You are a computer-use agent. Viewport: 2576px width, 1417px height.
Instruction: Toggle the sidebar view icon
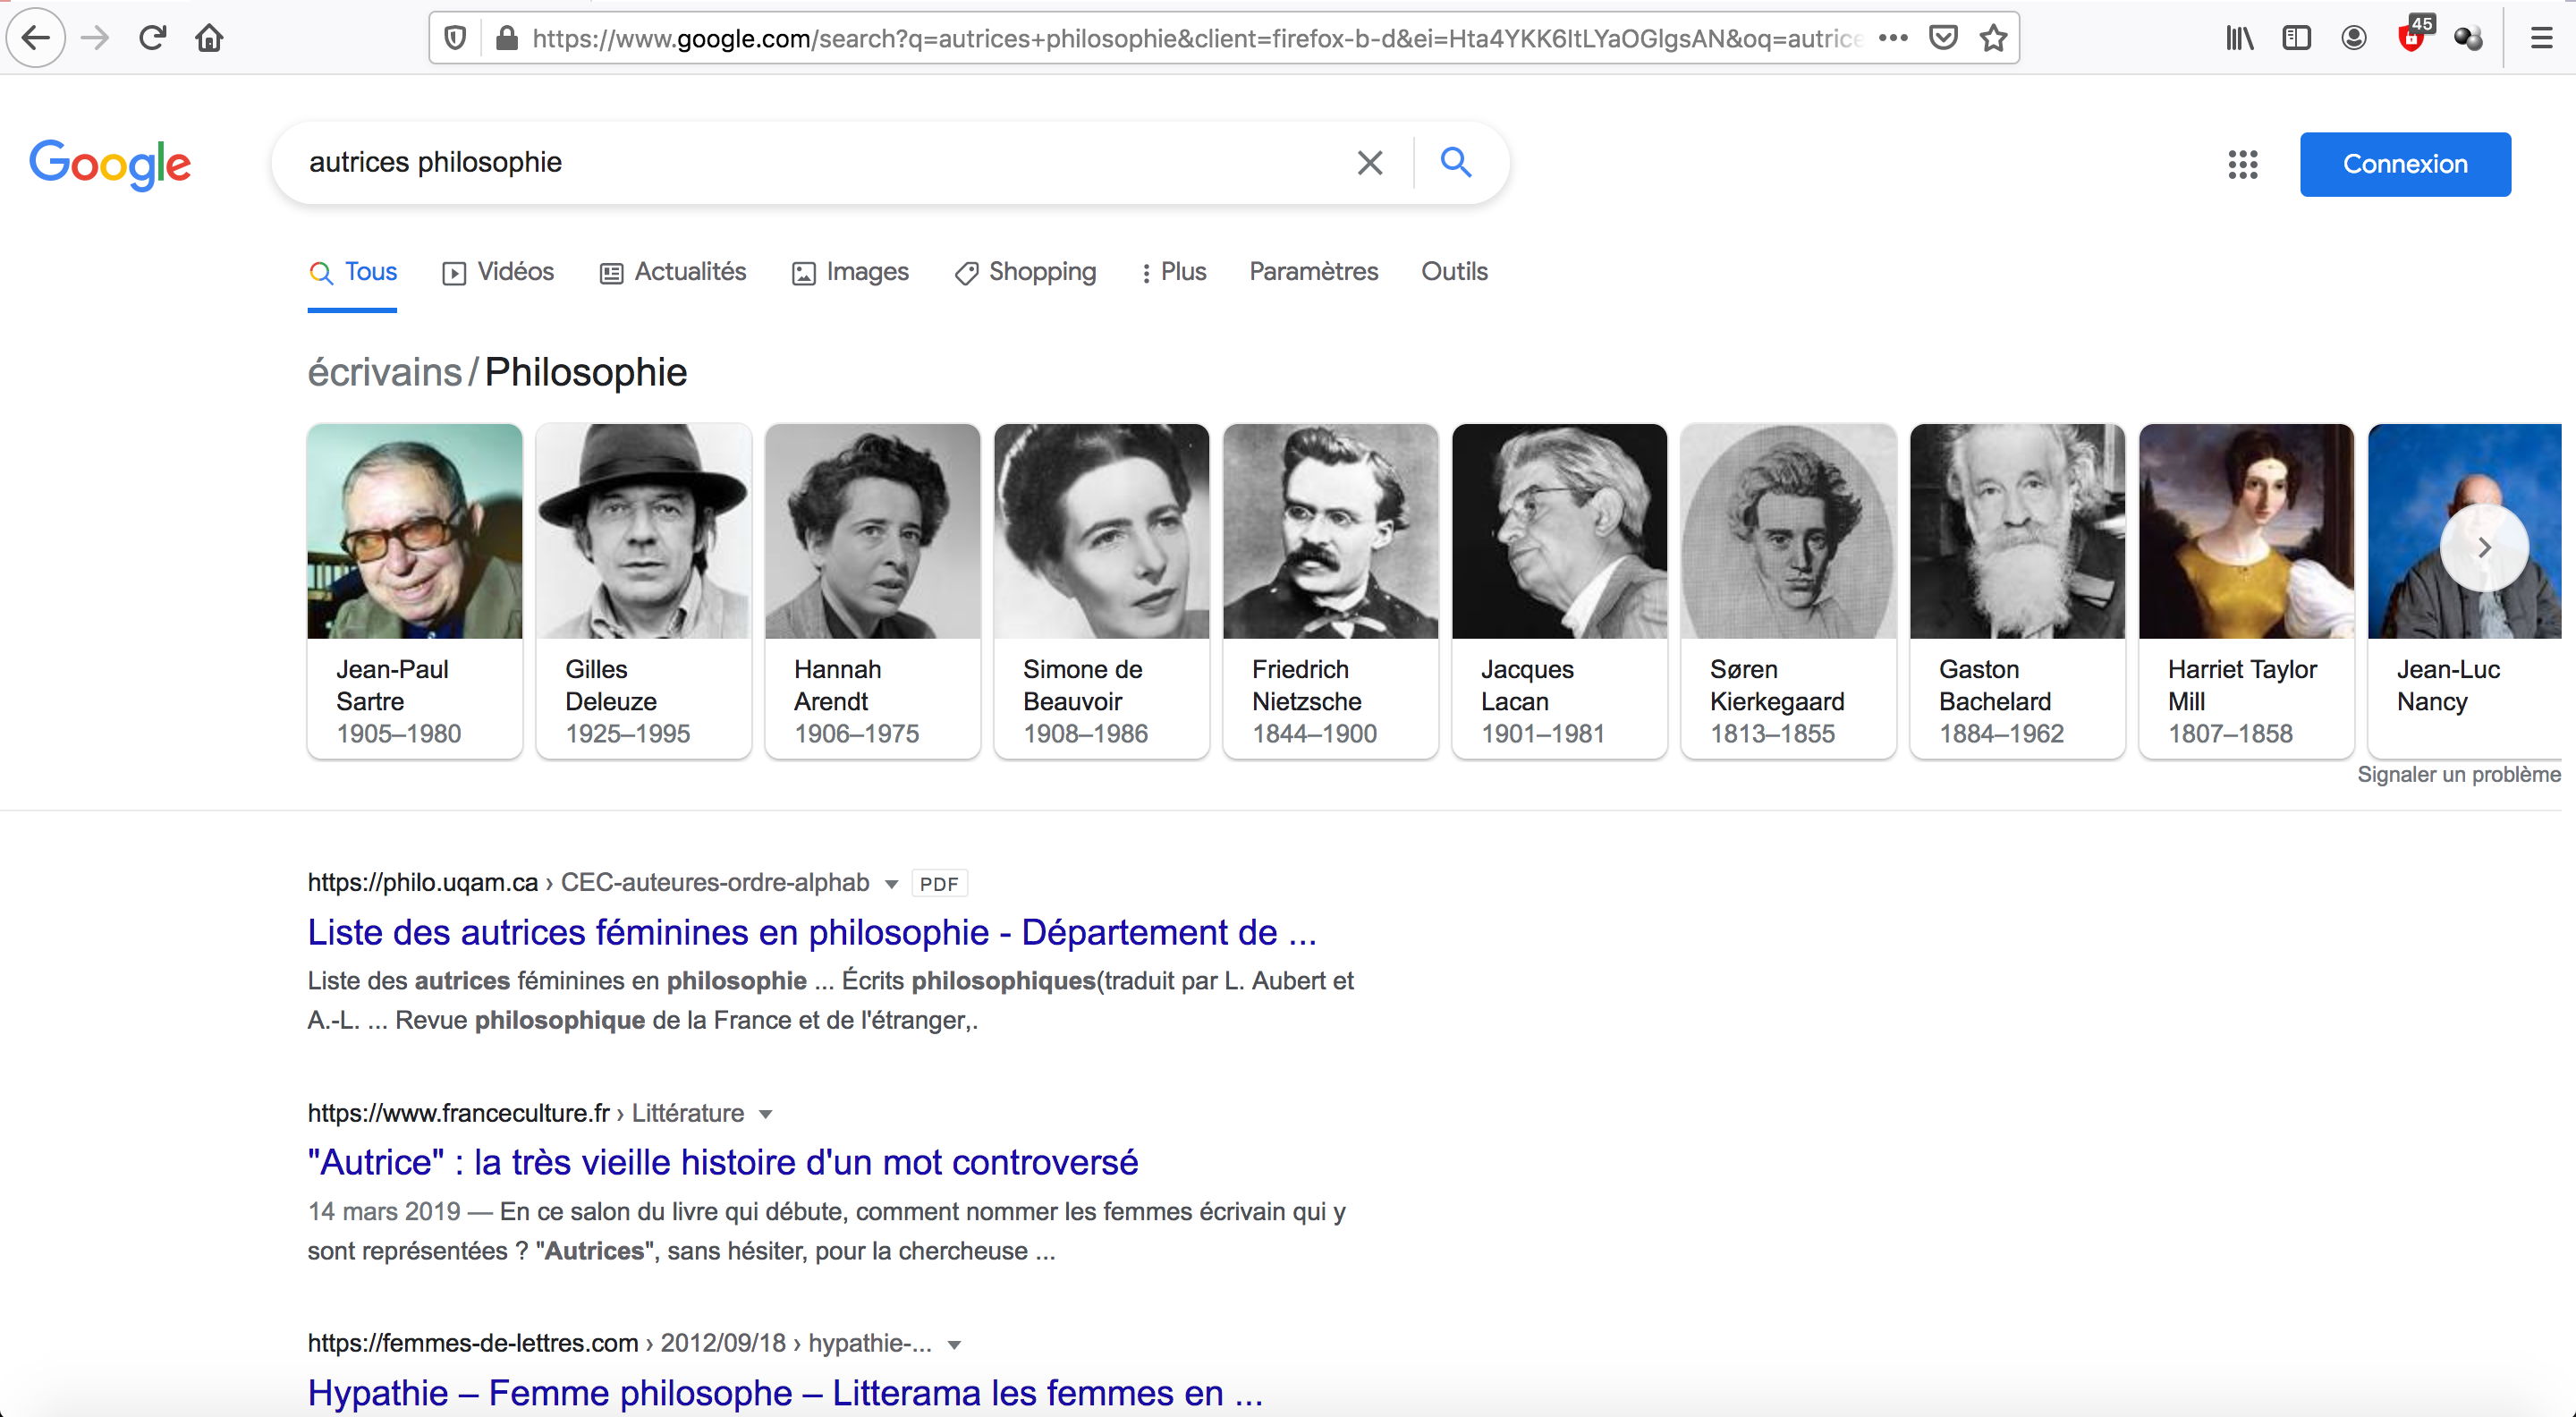pyautogui.click(x=2296, y=38)
